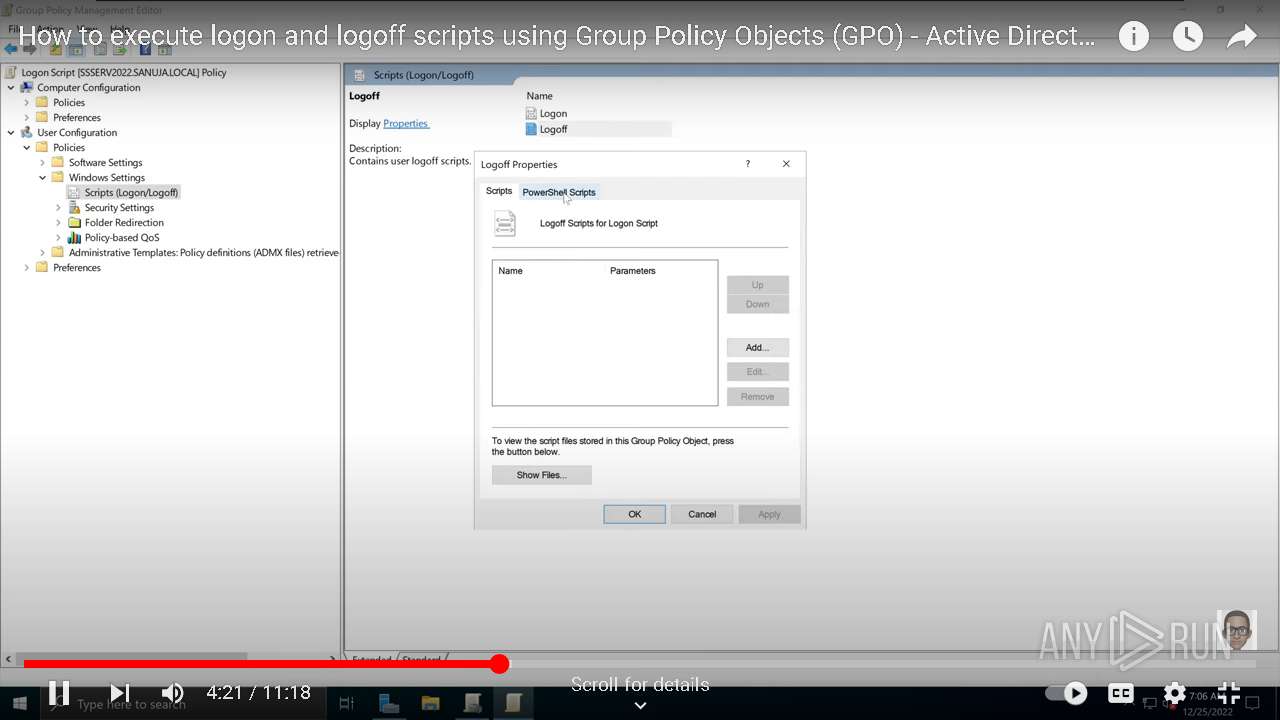Select Folder Redirection in the tree
This screenshot has width=1280, height=720.
click(124, 222)
